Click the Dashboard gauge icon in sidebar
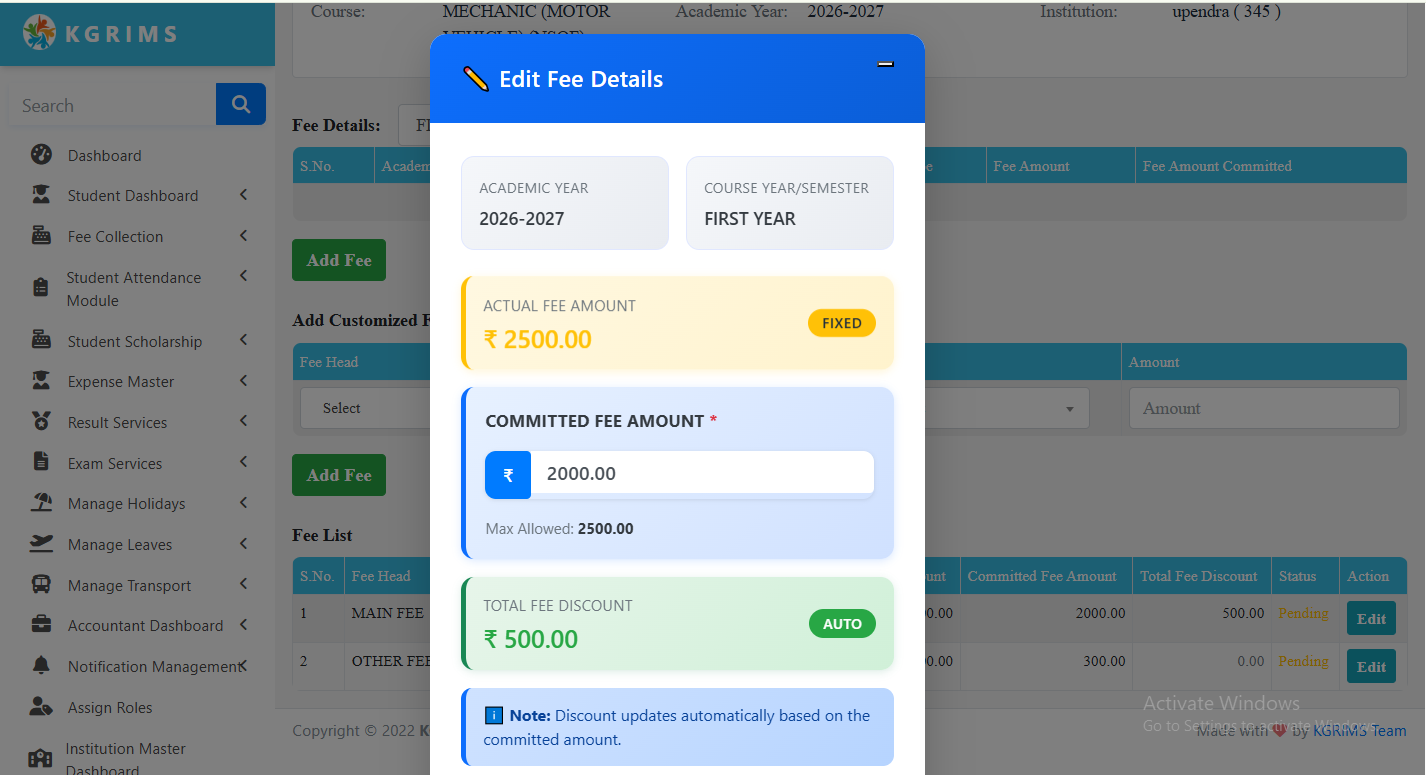Image resolution: width=1426 pixels, height=775 pixels. point(41,155)
